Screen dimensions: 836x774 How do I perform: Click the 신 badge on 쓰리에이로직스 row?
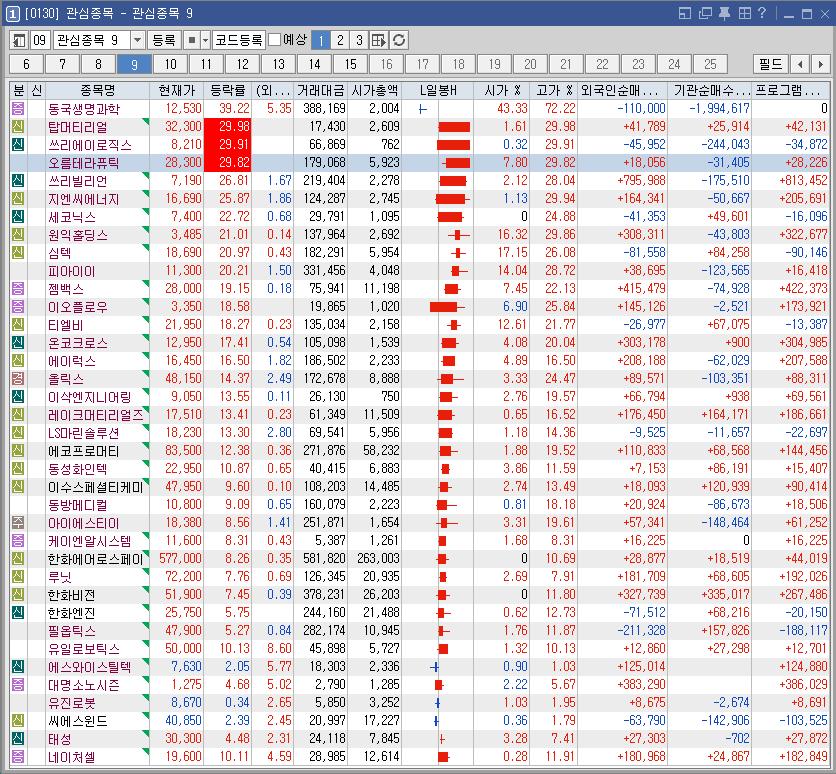[18, 144]
